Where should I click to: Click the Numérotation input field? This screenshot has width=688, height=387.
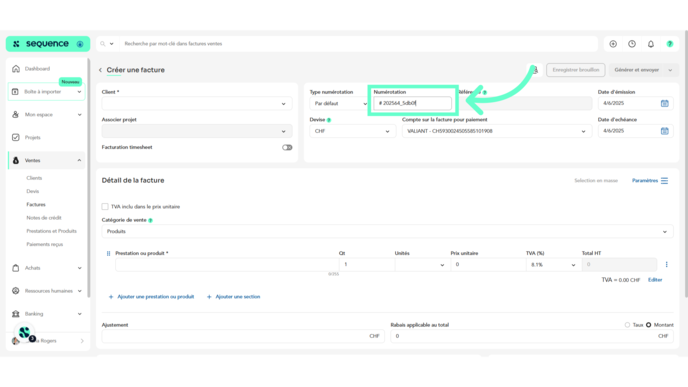tap(412, 103)
